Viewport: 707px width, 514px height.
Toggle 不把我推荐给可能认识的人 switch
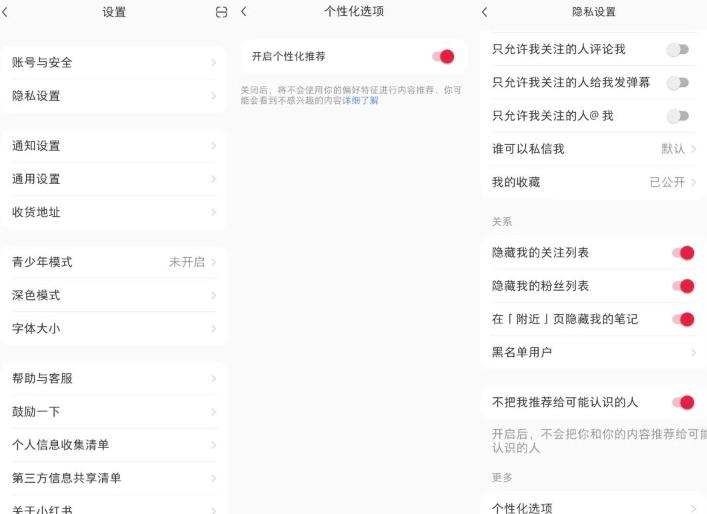coord(683,403)
